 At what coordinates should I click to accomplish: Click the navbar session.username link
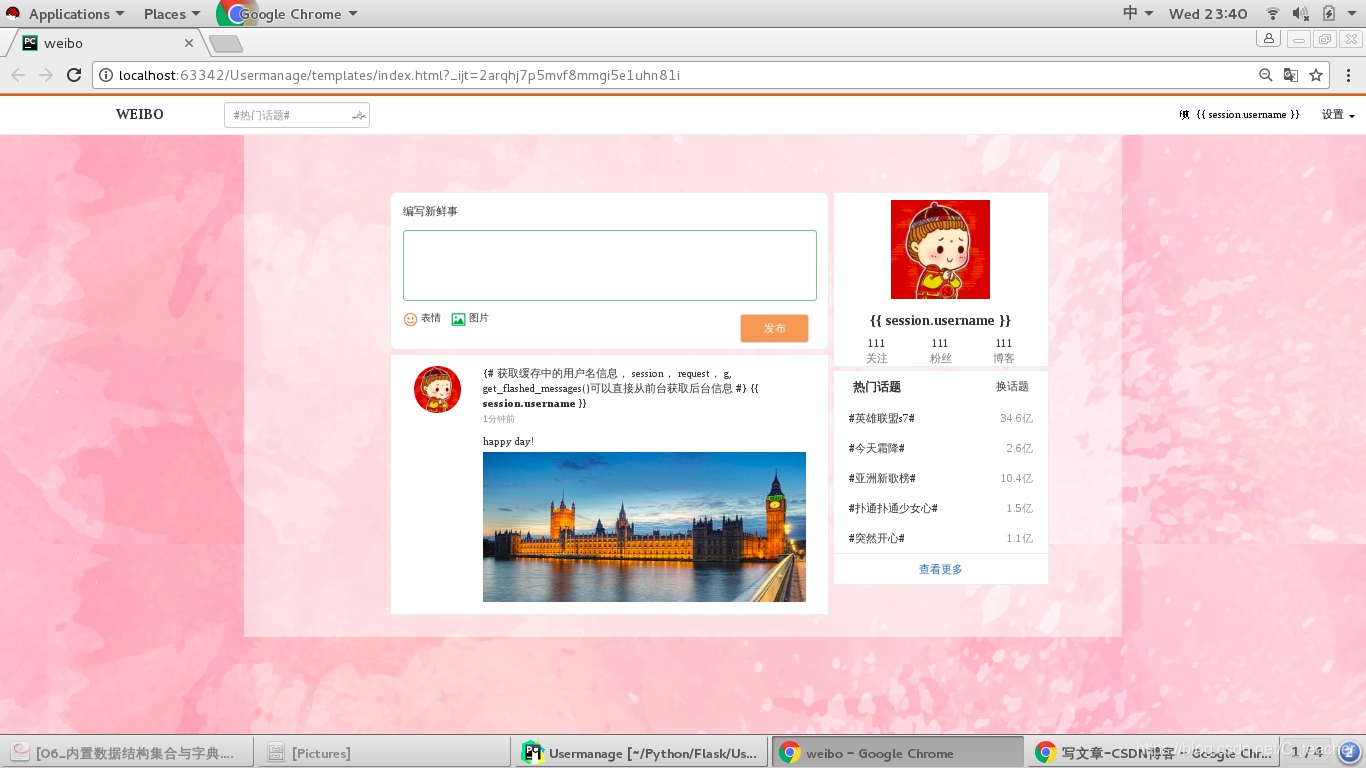[1248, 115]
